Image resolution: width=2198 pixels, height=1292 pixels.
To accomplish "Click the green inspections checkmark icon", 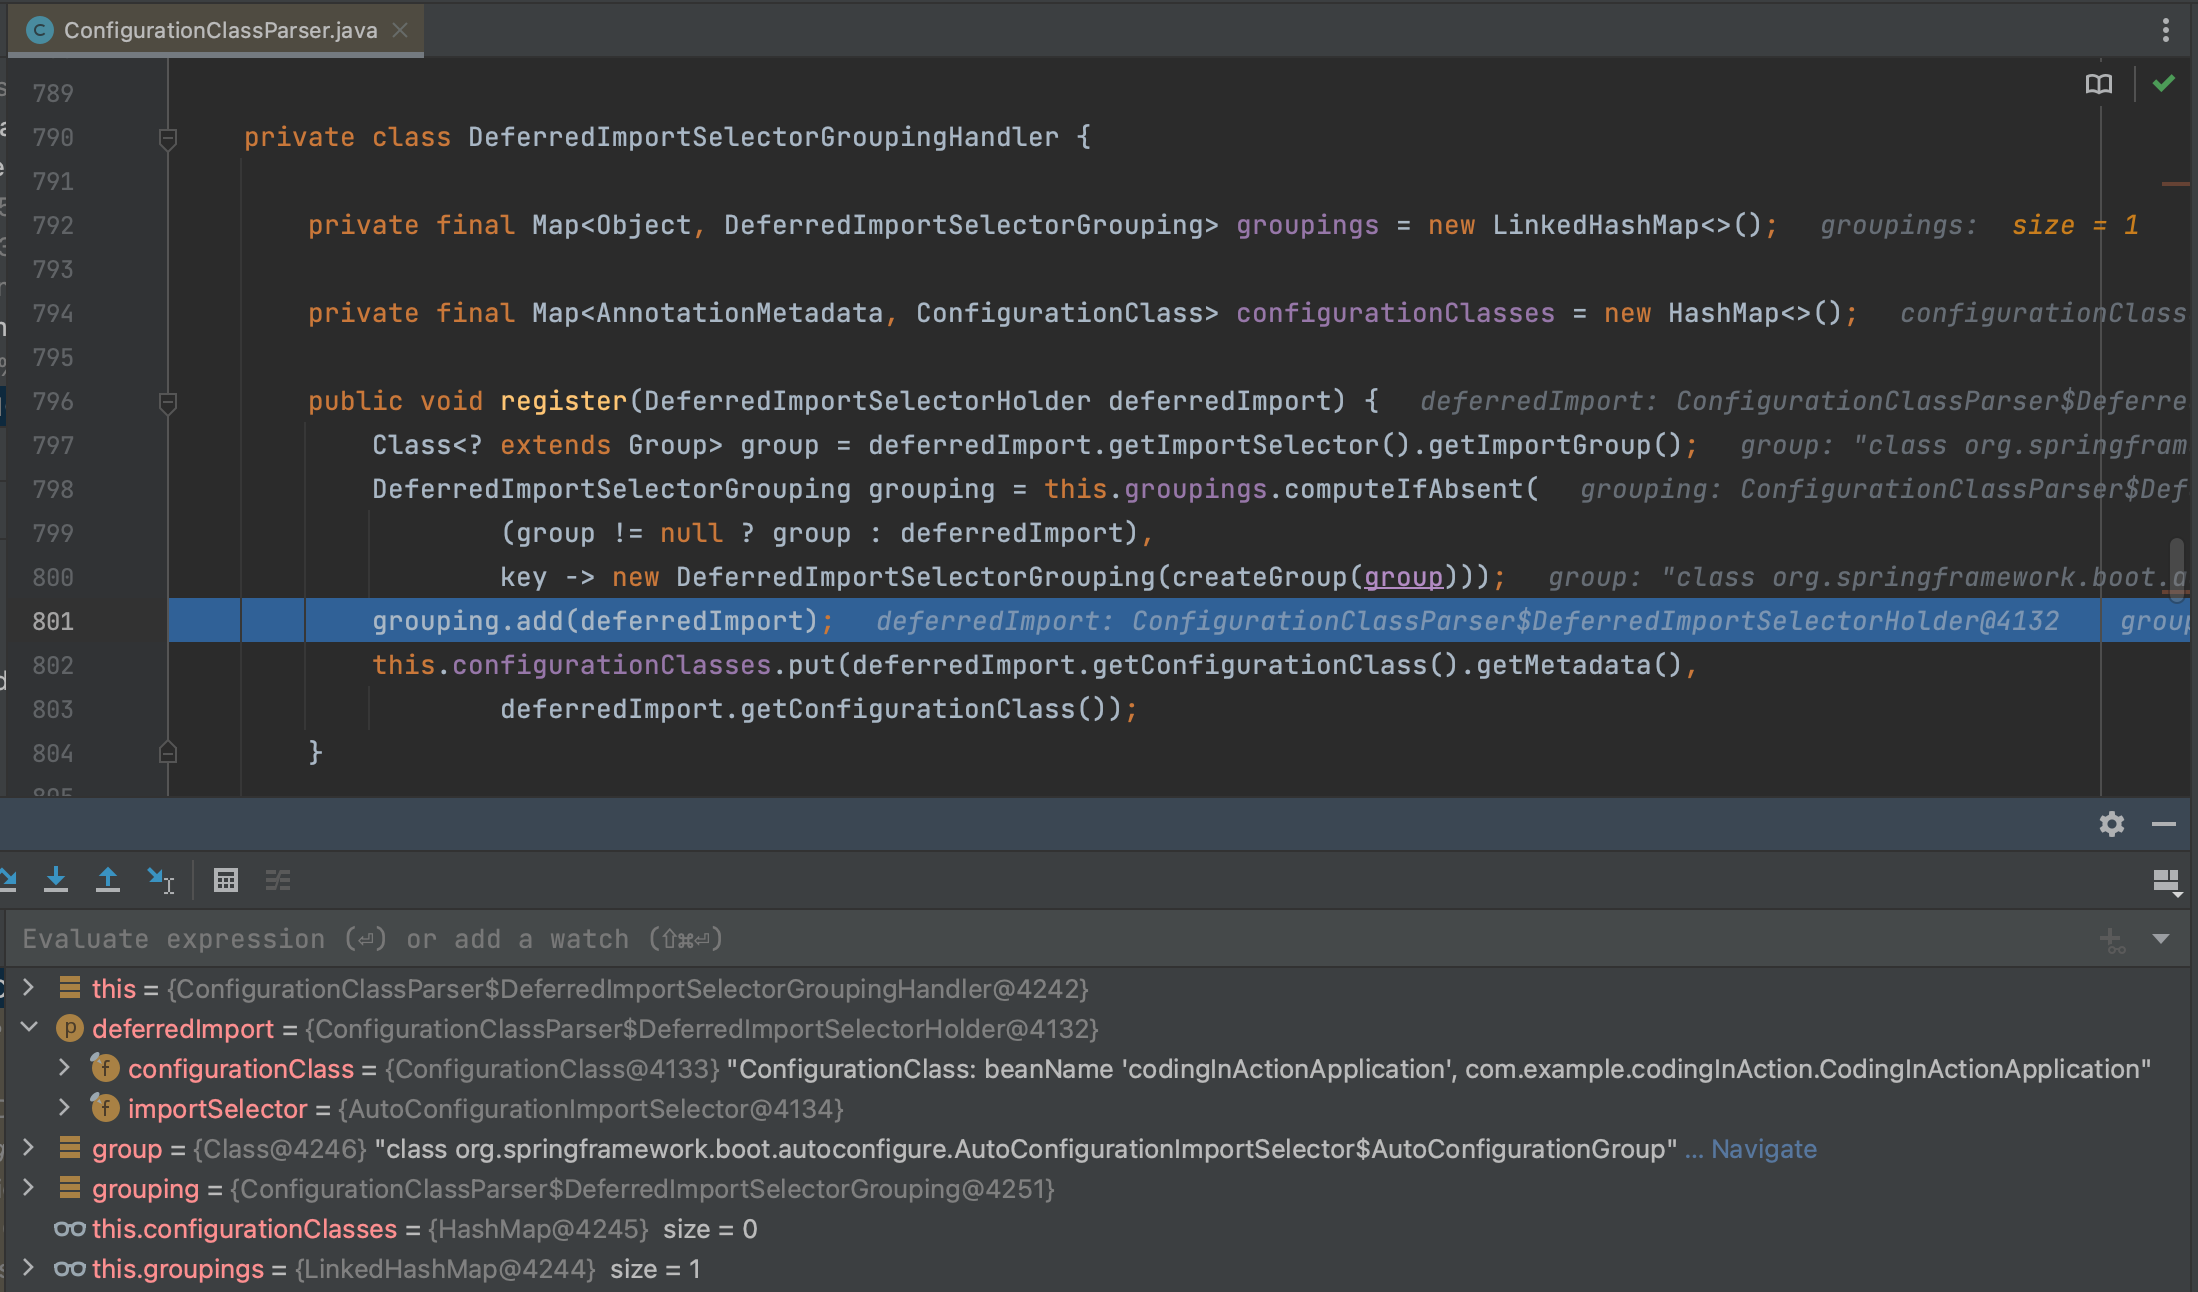I will tap(2164, 84).
